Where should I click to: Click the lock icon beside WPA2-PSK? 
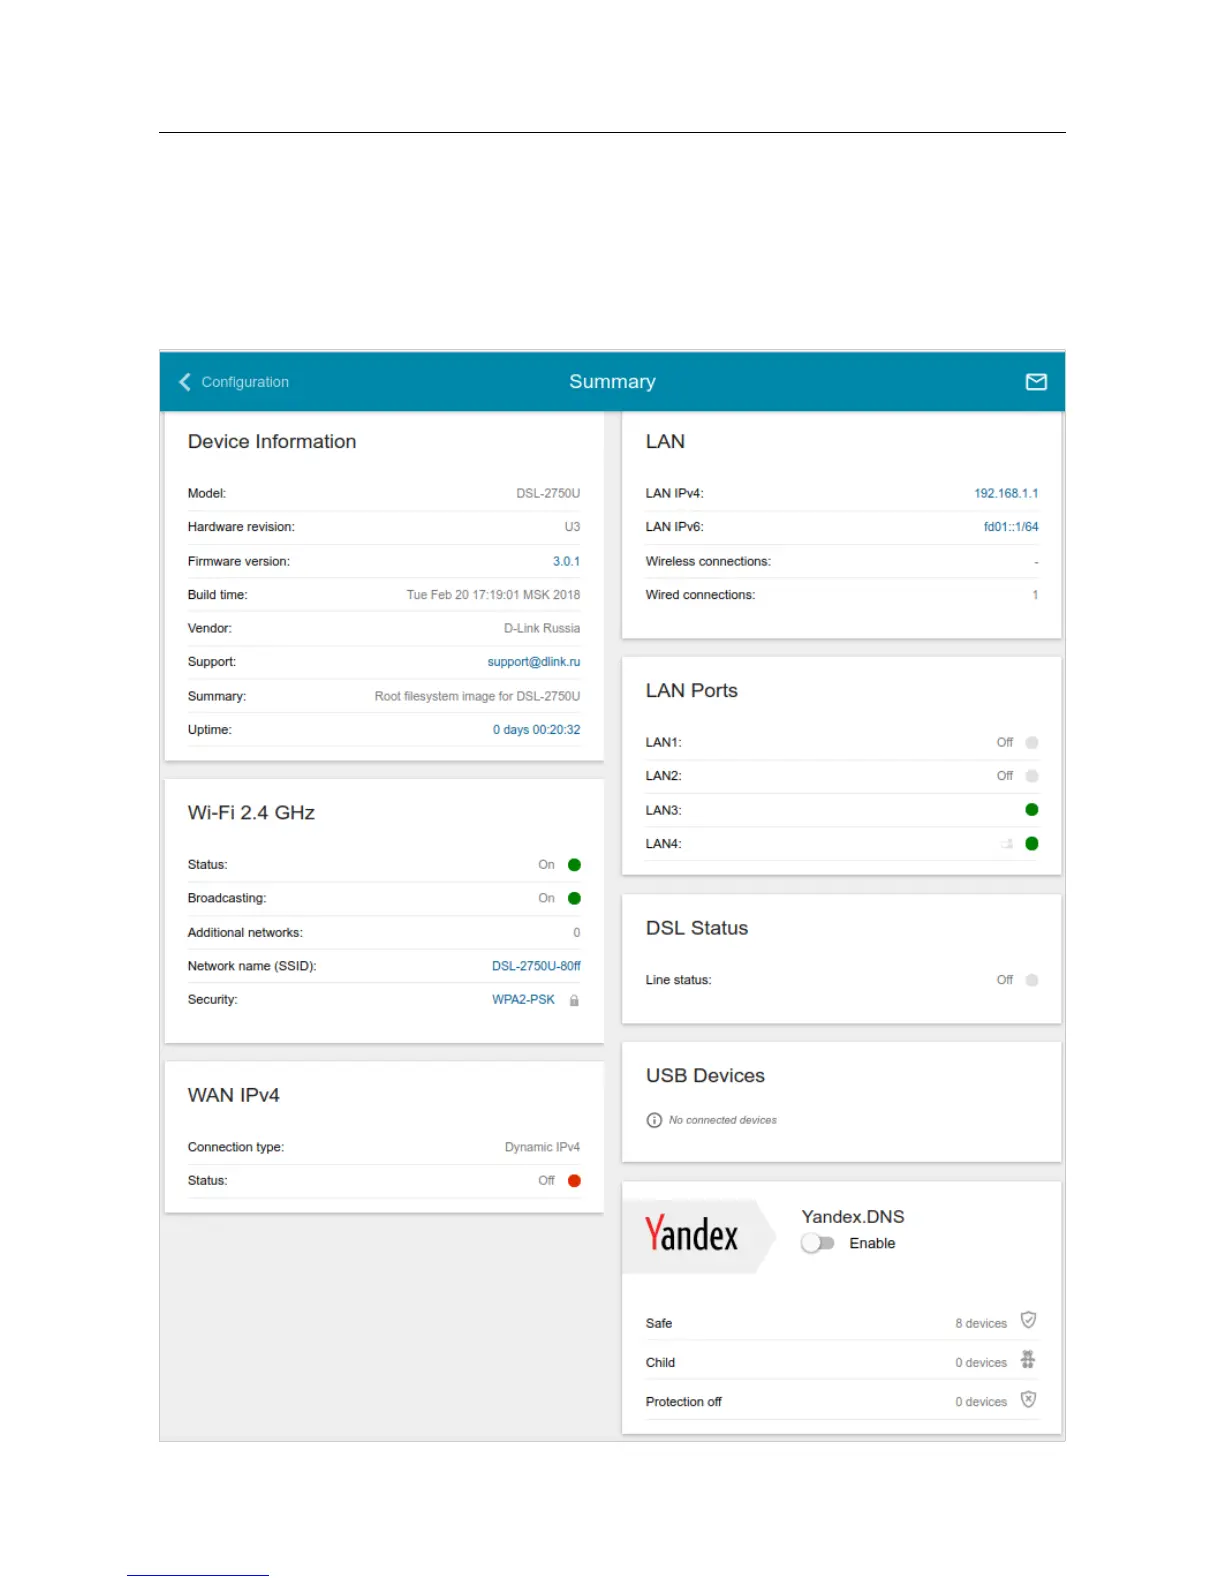click(x=574, y=1000)
